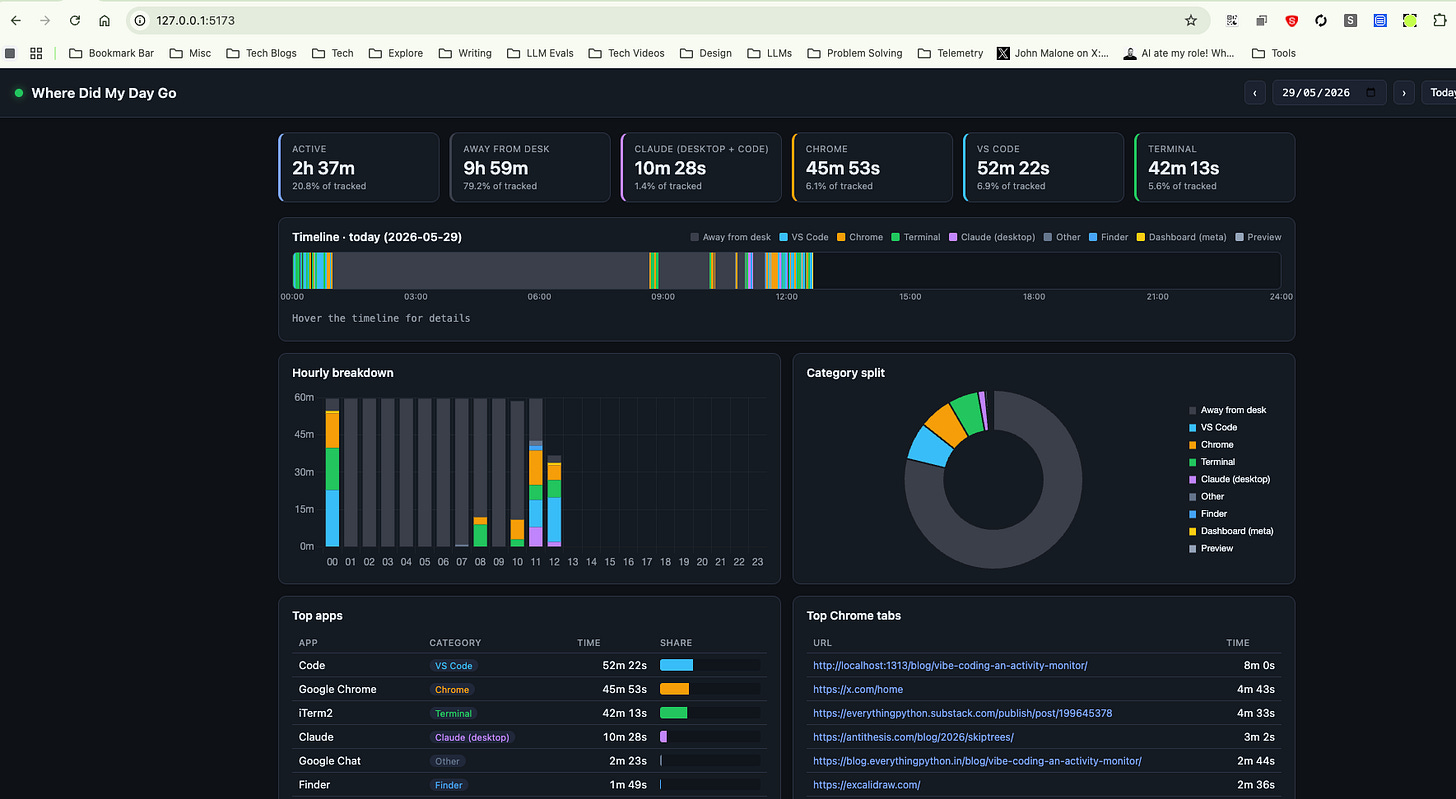
Task: Click the ACTIVE 2h 37m stat card
Action: click(359, 168)
